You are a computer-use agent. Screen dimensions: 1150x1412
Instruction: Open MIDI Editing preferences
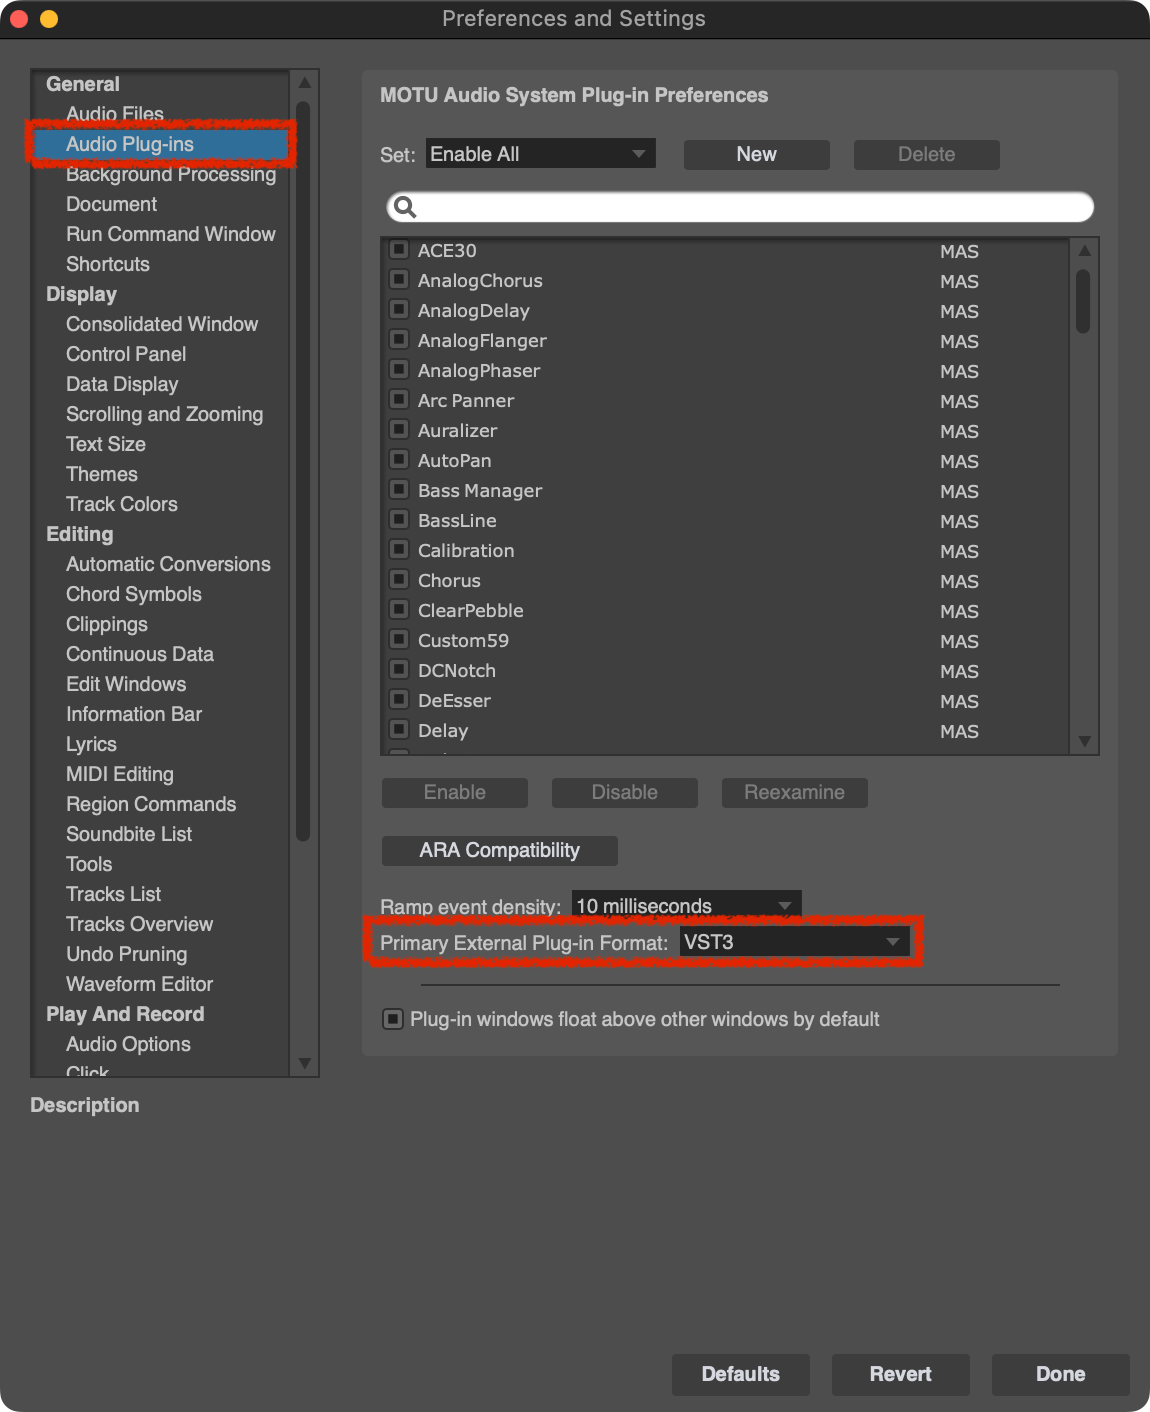[120, 774]
